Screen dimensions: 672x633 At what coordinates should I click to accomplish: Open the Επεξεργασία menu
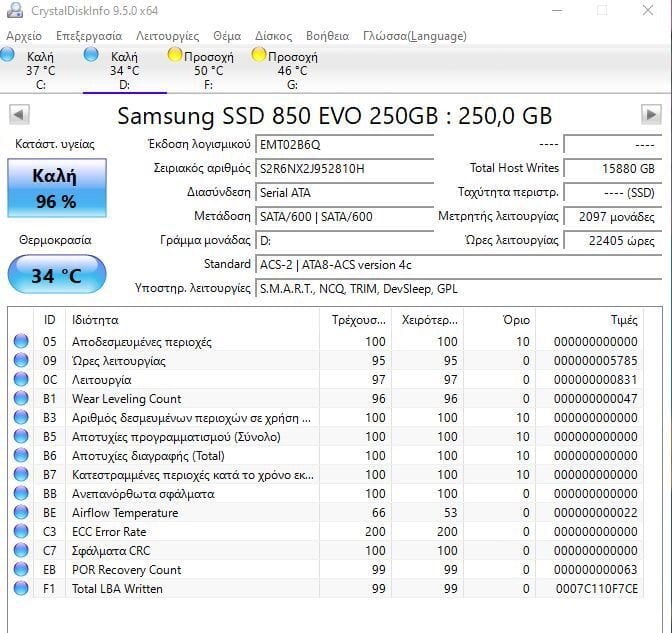click(x=89, y=36)
